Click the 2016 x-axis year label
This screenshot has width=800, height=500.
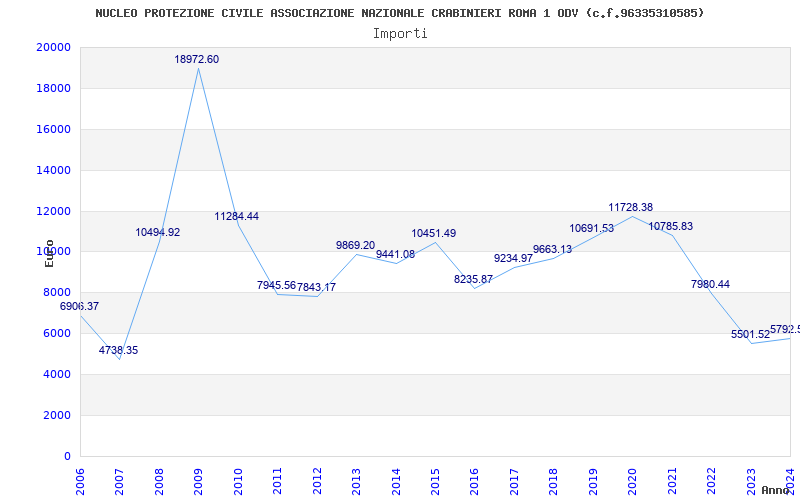[x=474, y=482]
